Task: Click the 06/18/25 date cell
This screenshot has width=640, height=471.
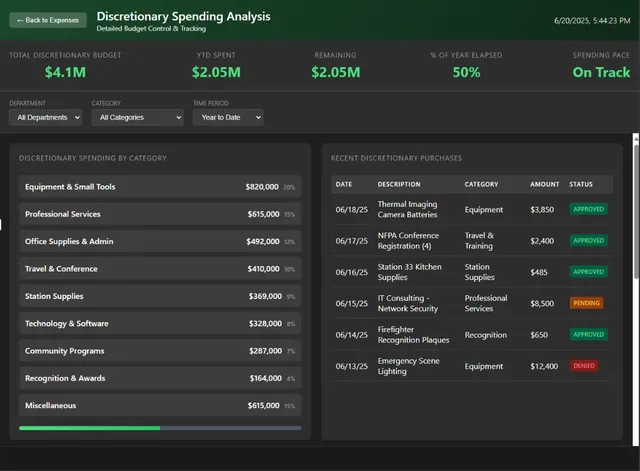Action: (x=351, y=210)
